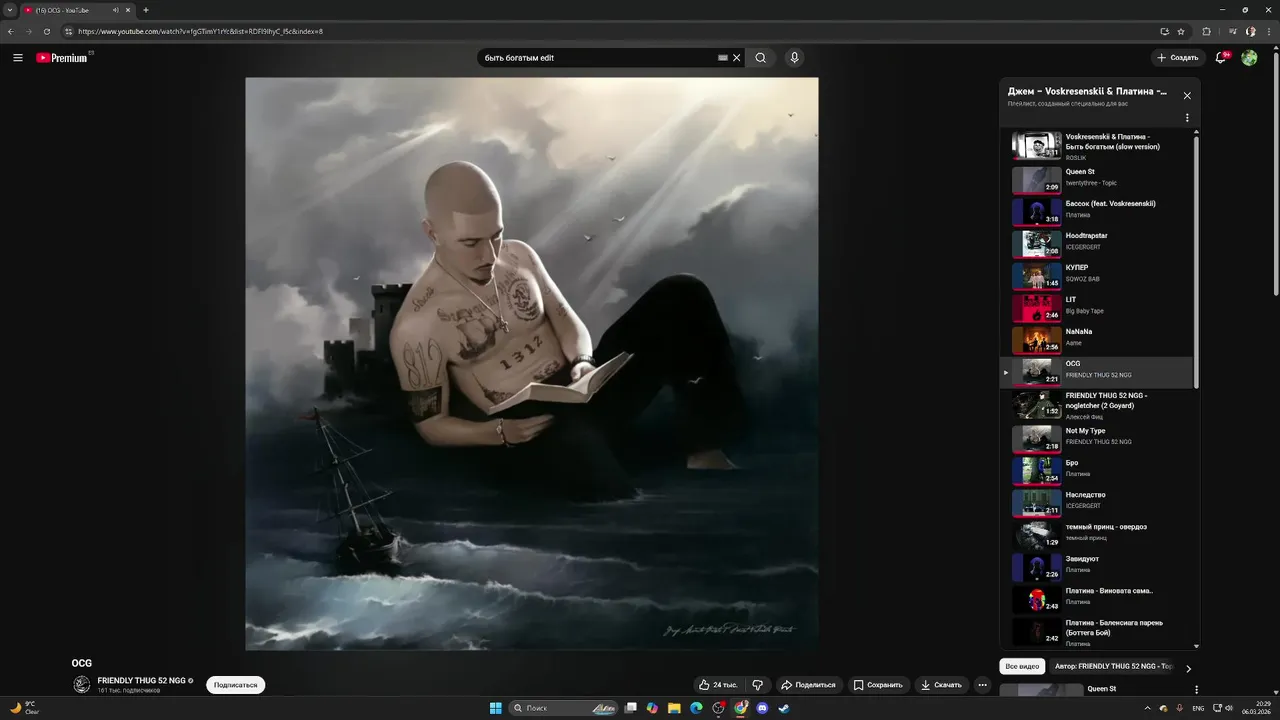The image size is (1280, 720).
Task: Click the OCG video album artwork
Action: (532, 364)
